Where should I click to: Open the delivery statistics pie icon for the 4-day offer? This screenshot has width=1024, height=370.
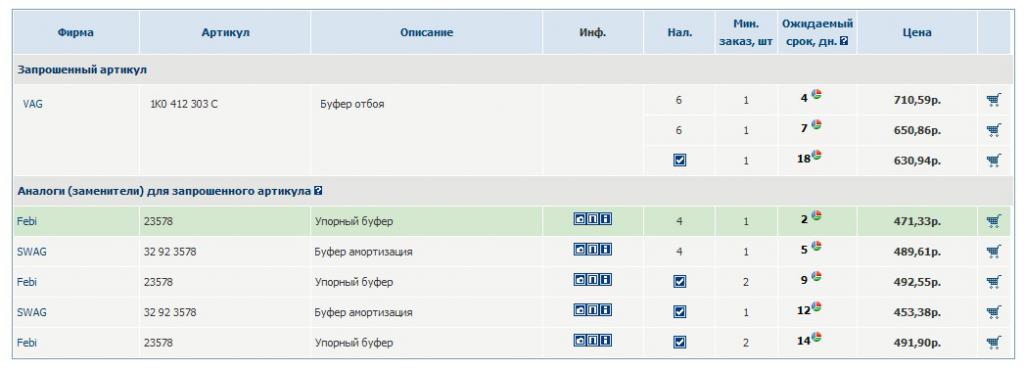pyautogui.click(x=816, y=95)
